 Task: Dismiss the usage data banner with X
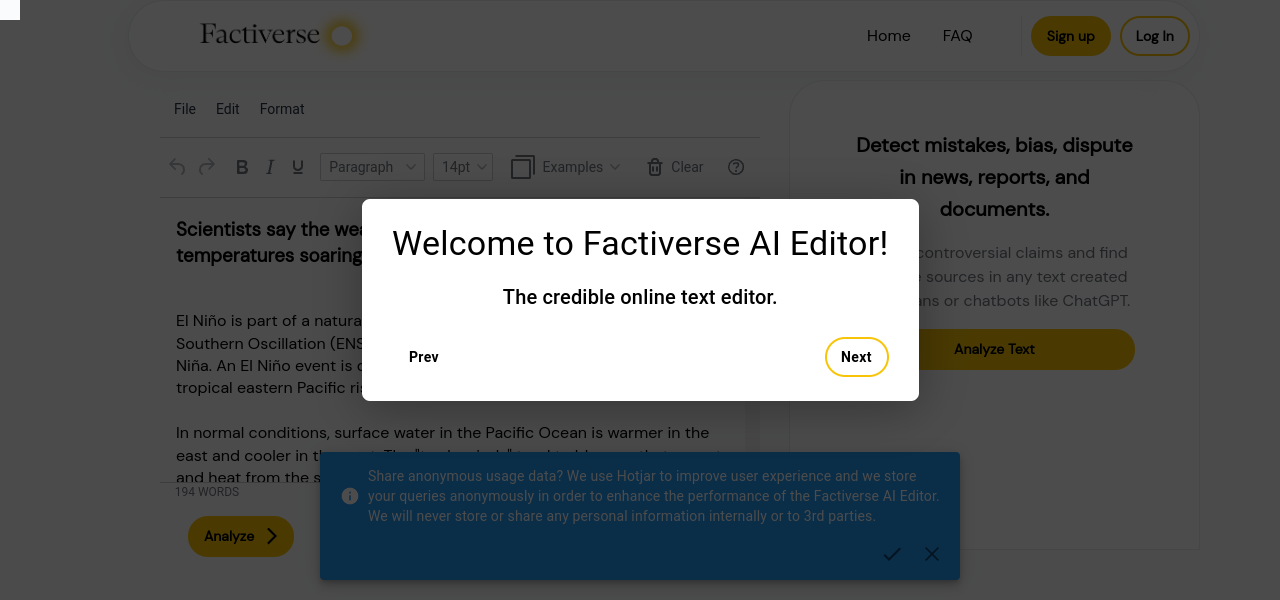(932, 554)
